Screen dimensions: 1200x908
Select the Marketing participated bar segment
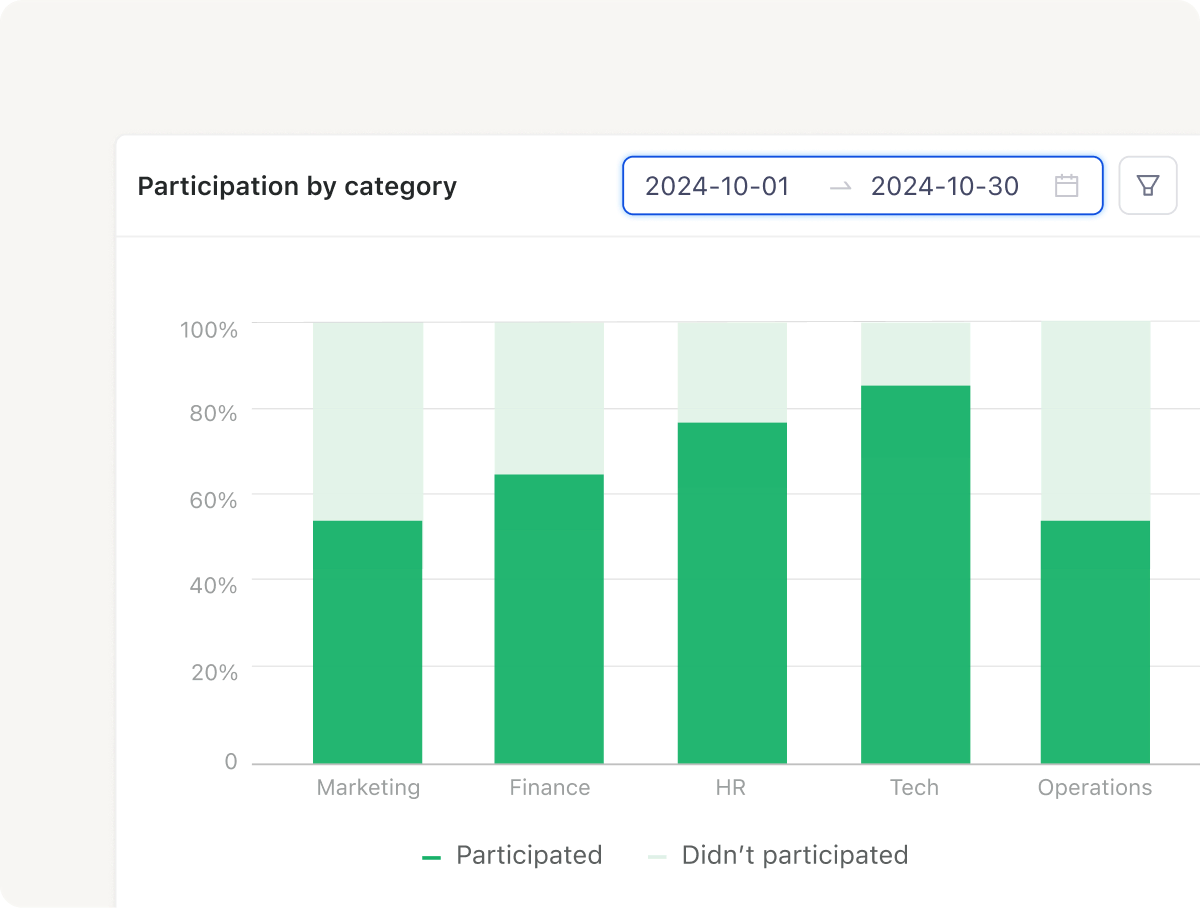pyautogui.click(x=367, y=642)
